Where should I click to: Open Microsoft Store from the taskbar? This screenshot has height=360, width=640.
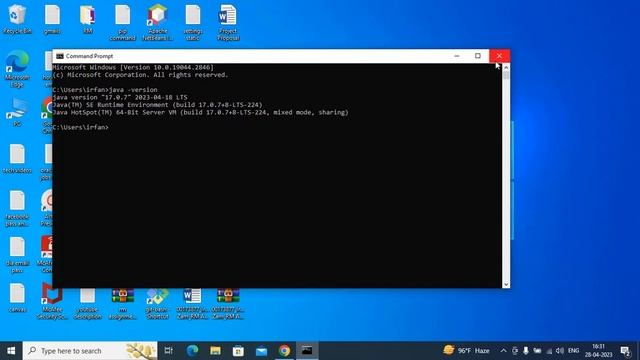coord(238,351)
